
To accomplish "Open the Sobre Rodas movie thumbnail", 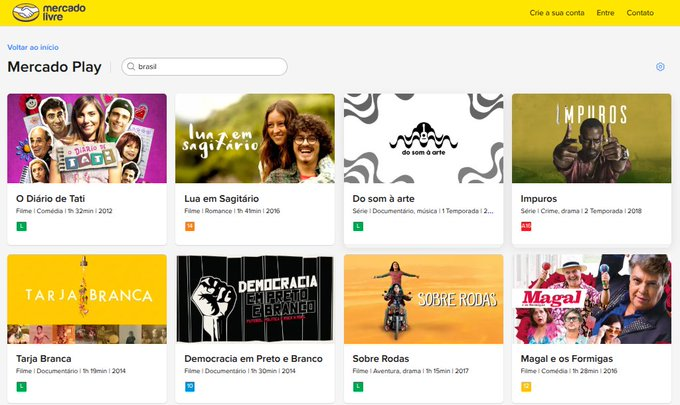I will pyautogui.click(x=423, y=298).
